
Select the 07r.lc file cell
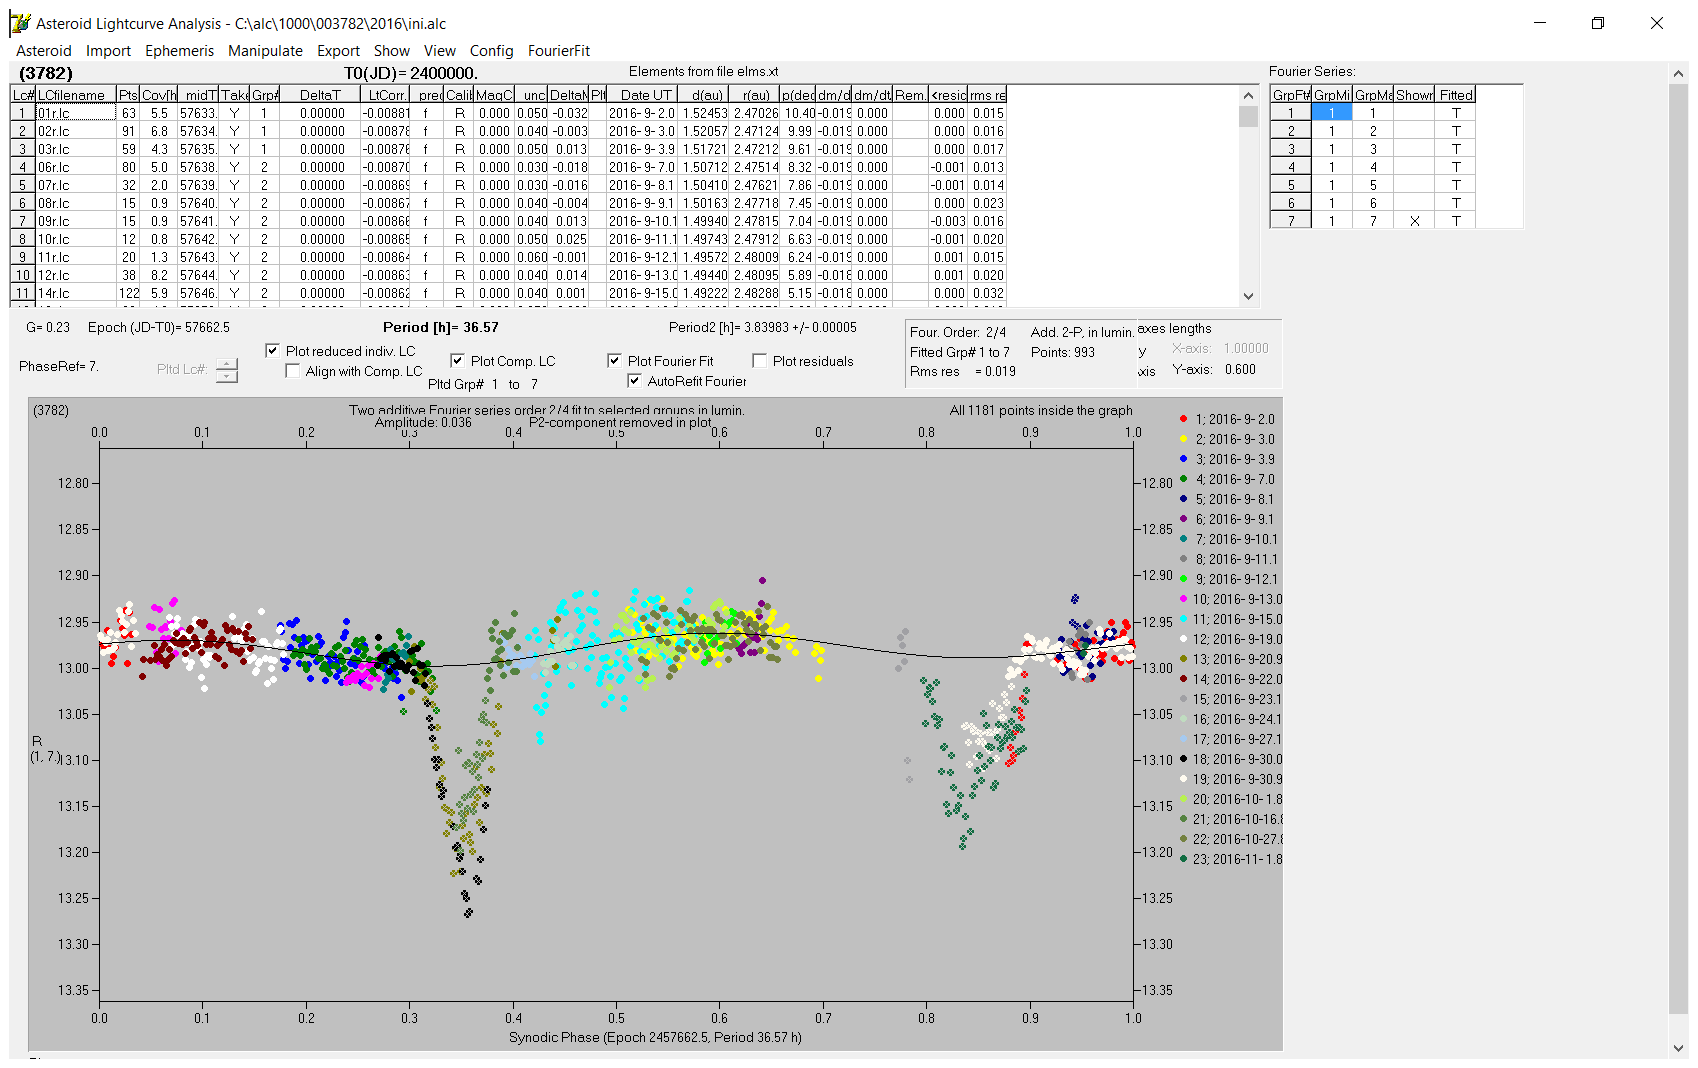click(x=76, y=185)
